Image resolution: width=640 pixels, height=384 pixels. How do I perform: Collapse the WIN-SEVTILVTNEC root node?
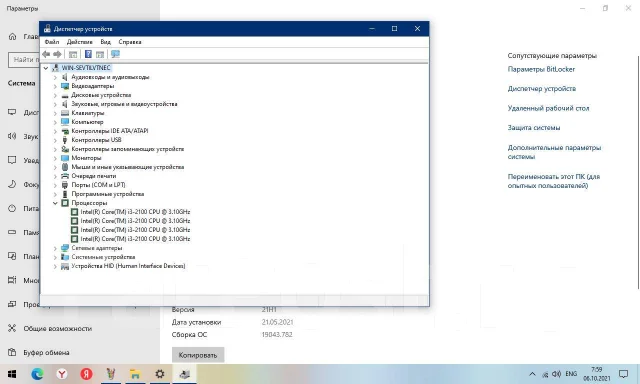coord(46,68)
